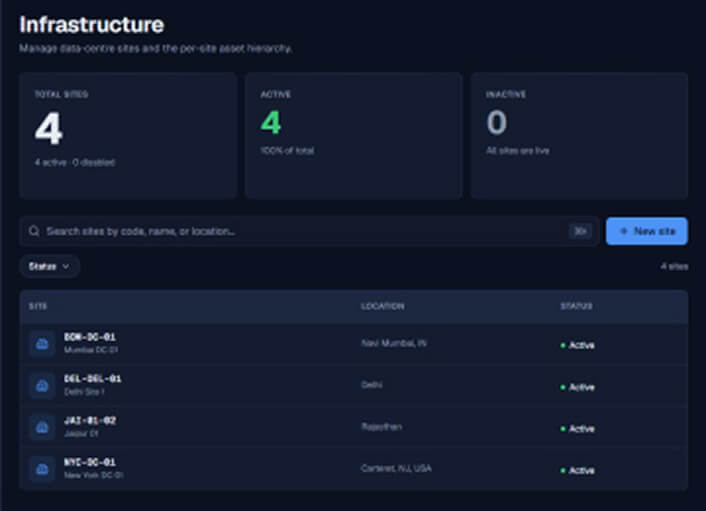Viewport: 706px width, 511px height.
Task: Click the green Active count card
Action: coord(354,136)
